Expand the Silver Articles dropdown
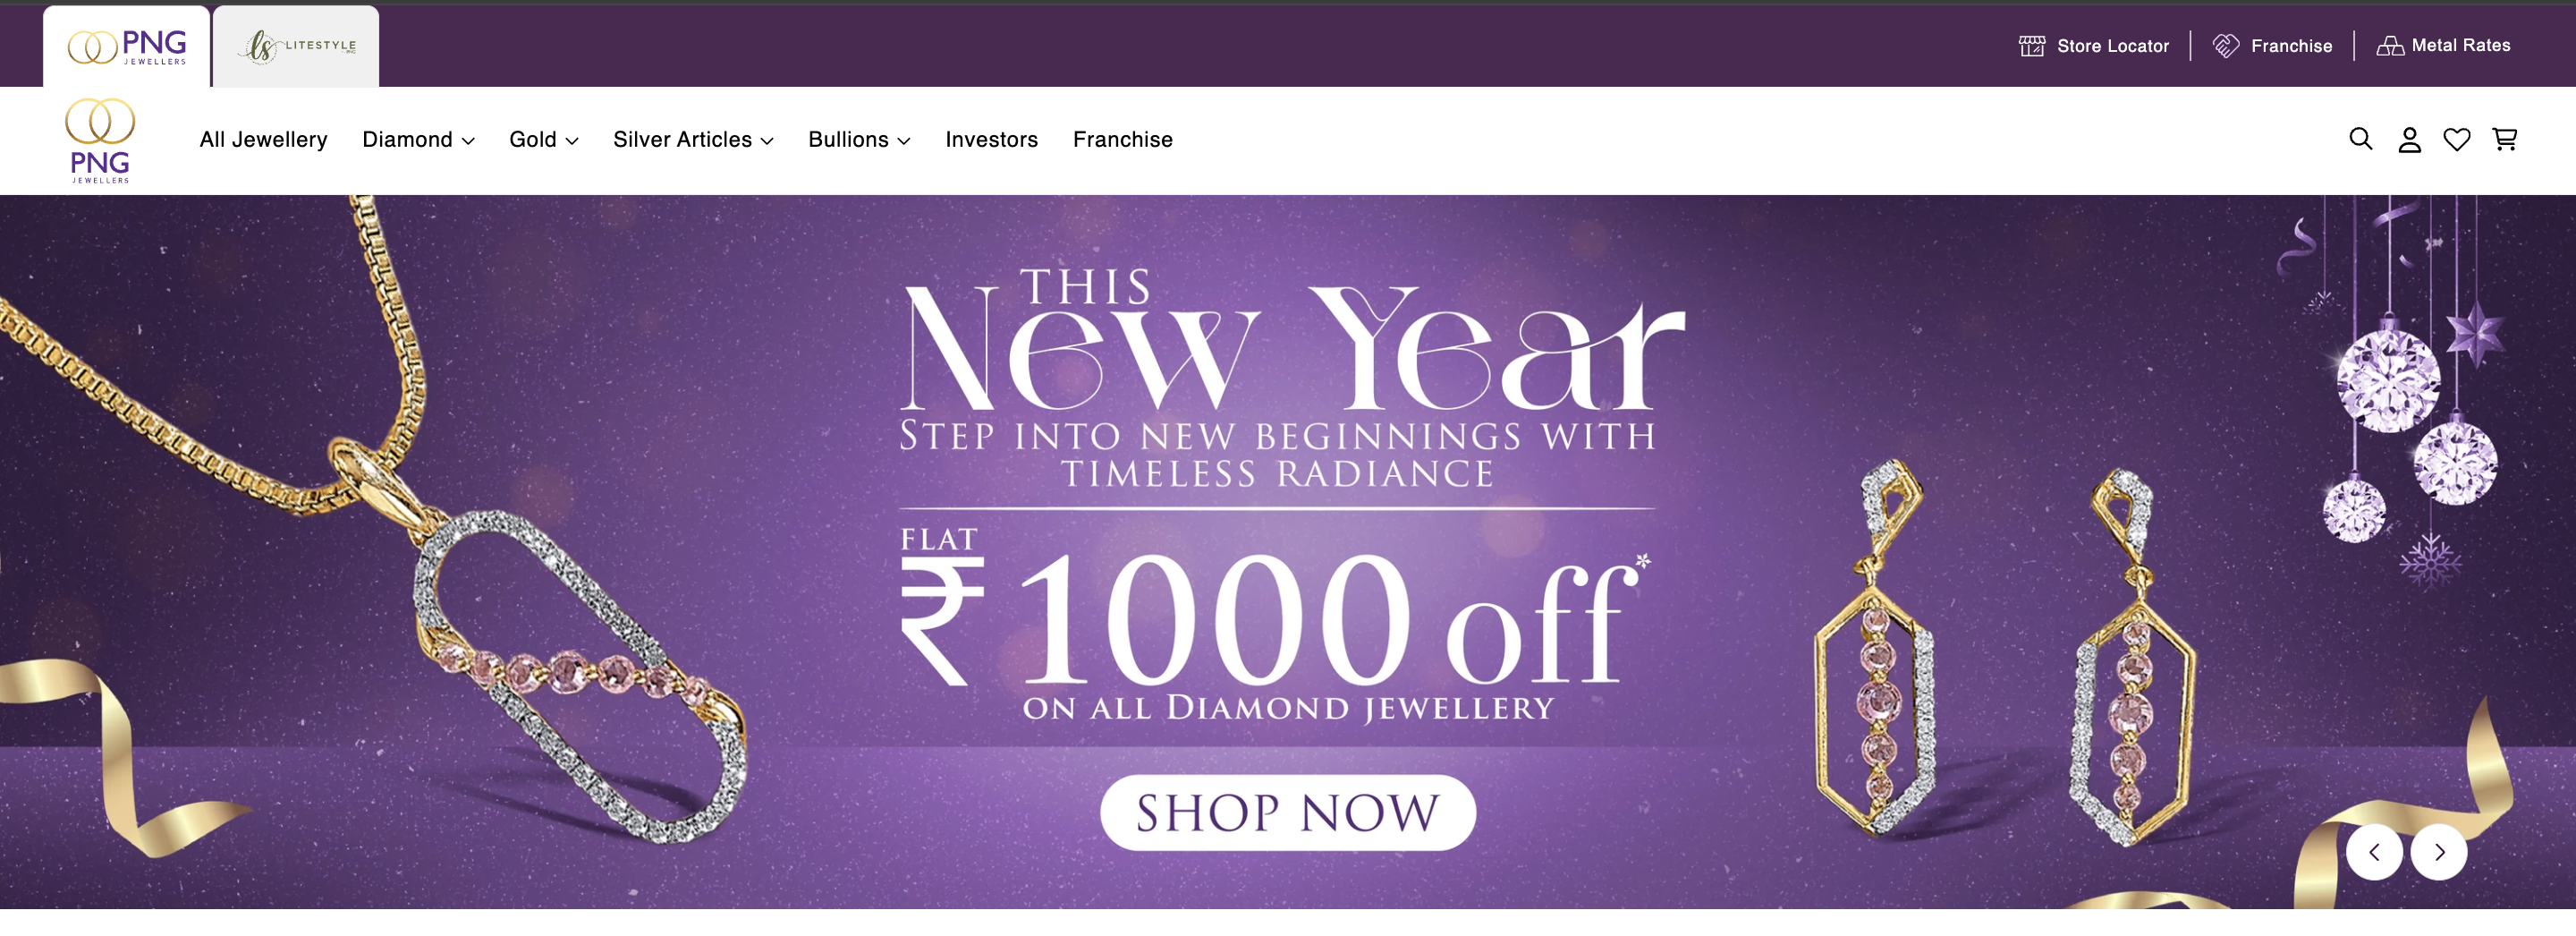The width and height of the screenshot is (2576, 936). [693, 140]
